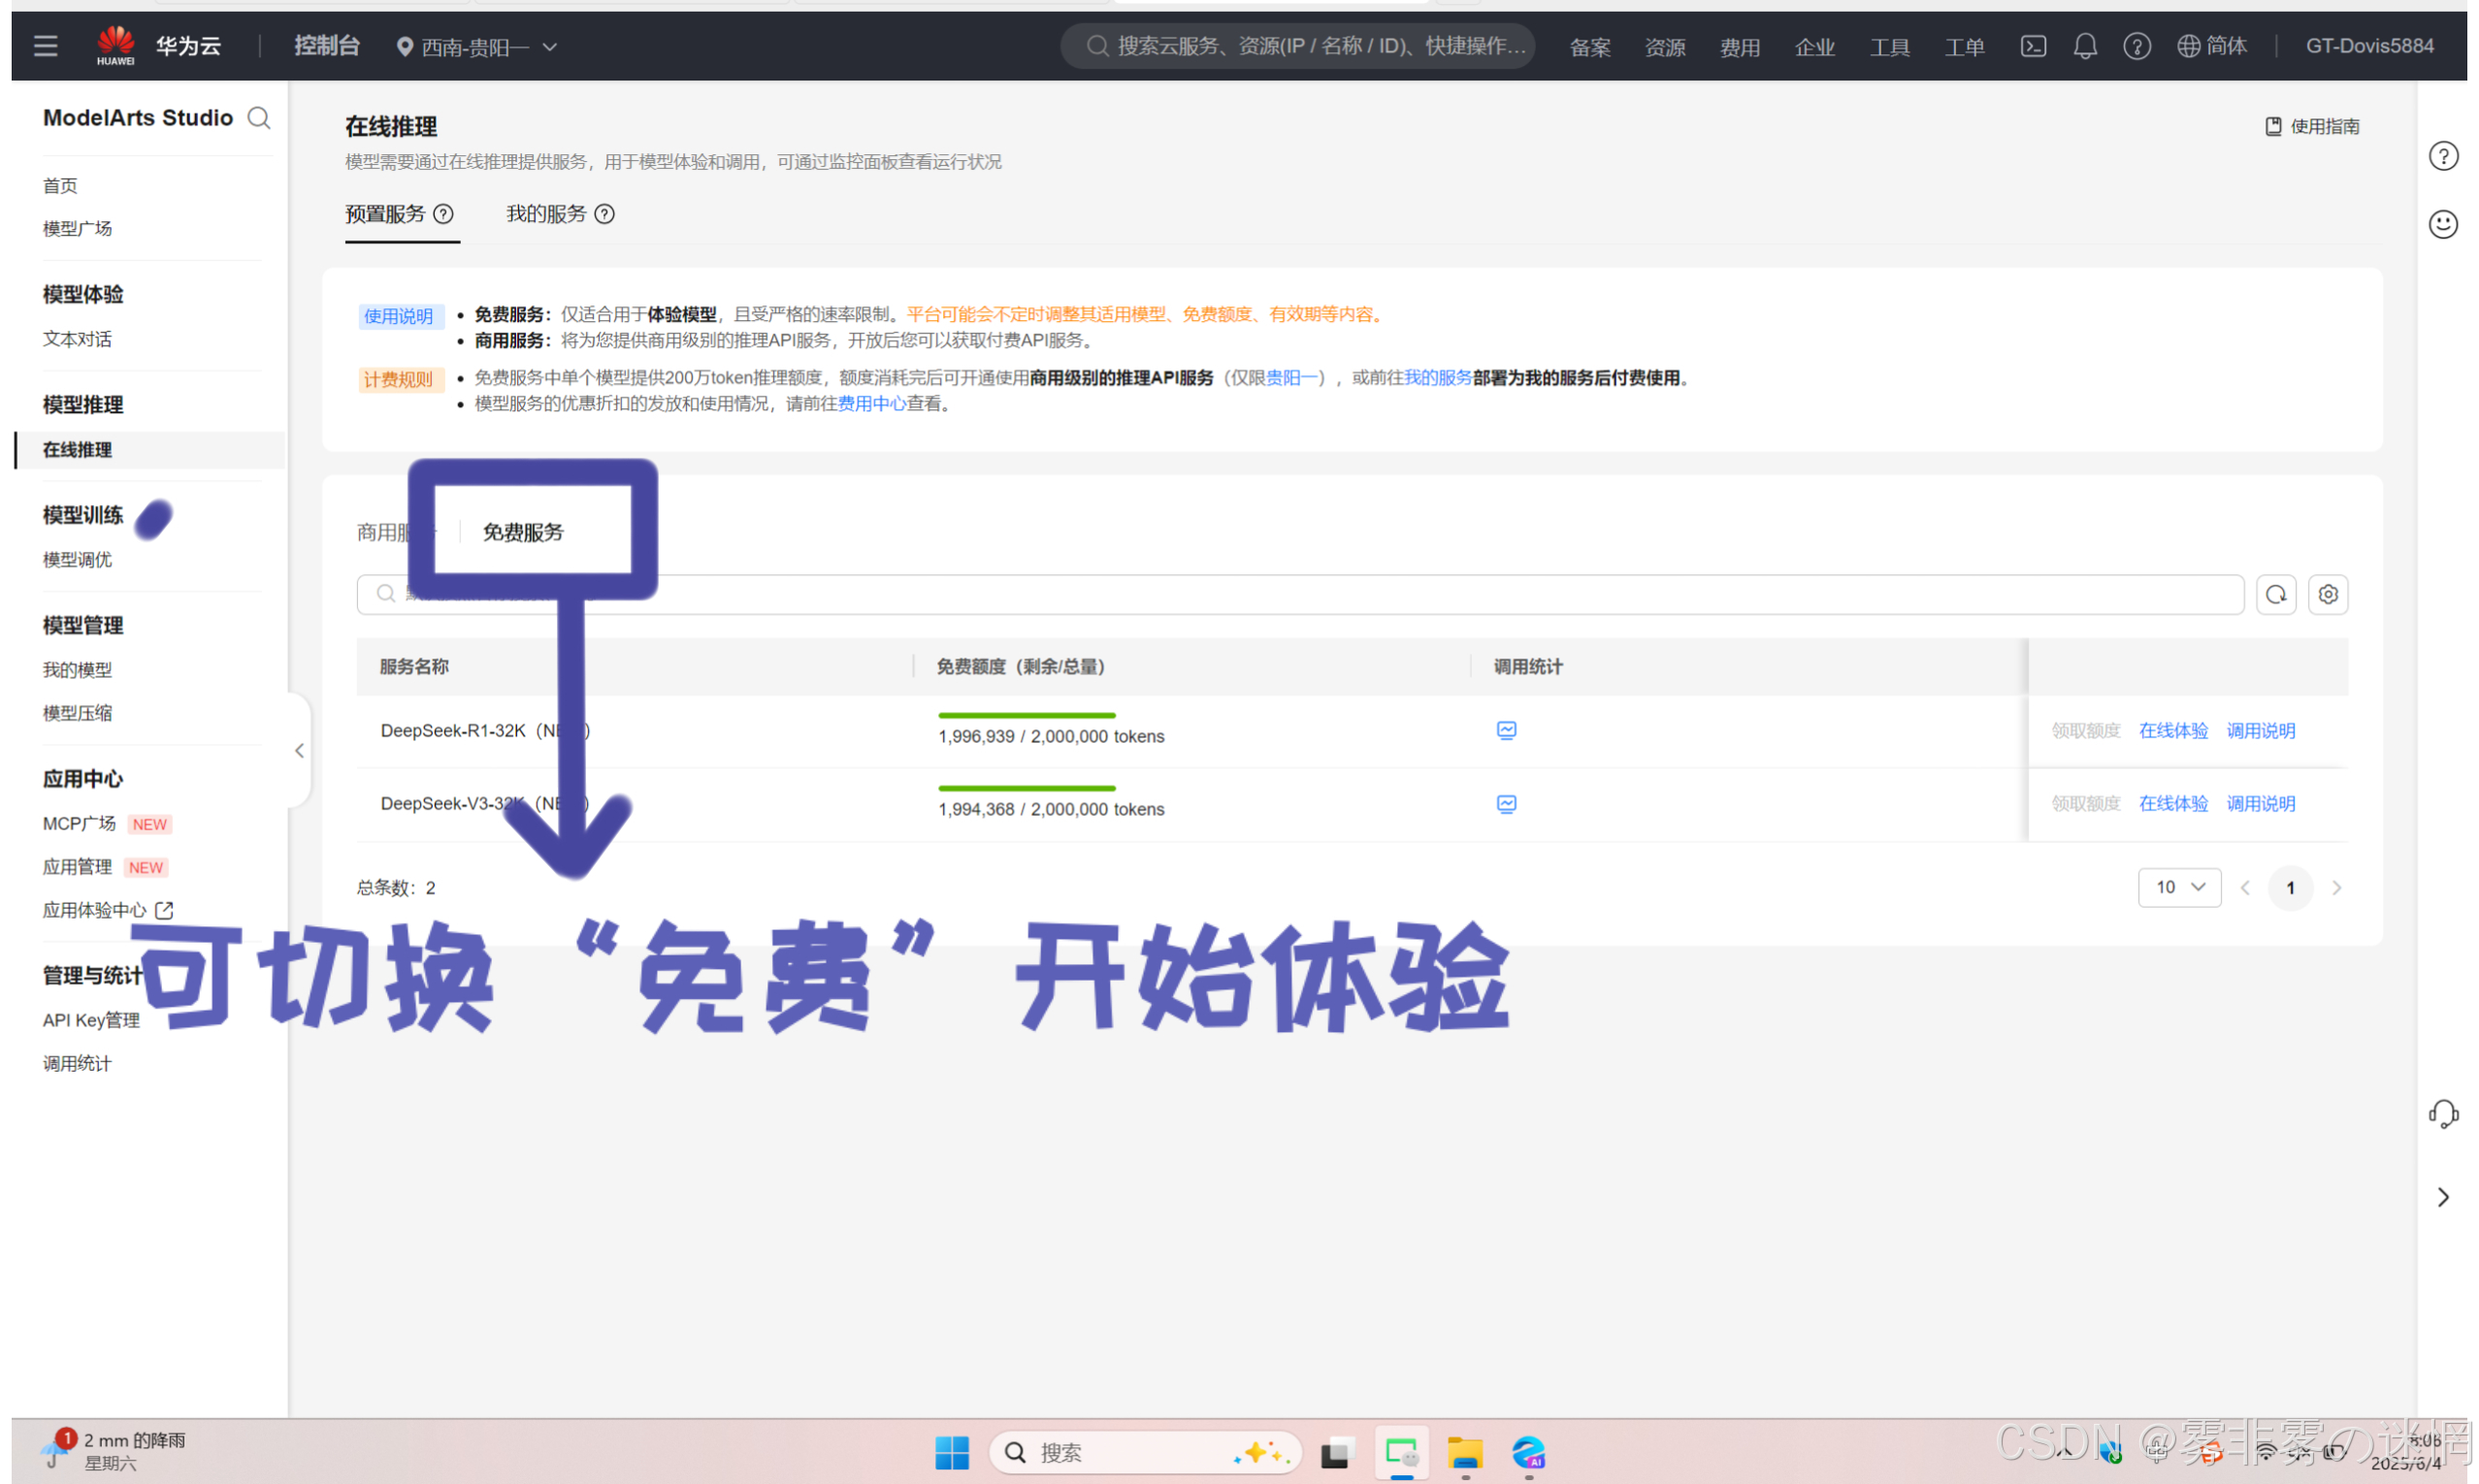Click the notification bell icon
This screenshot has width=2479, height=1484.
pyautogui.click(x=2084, y=46)
